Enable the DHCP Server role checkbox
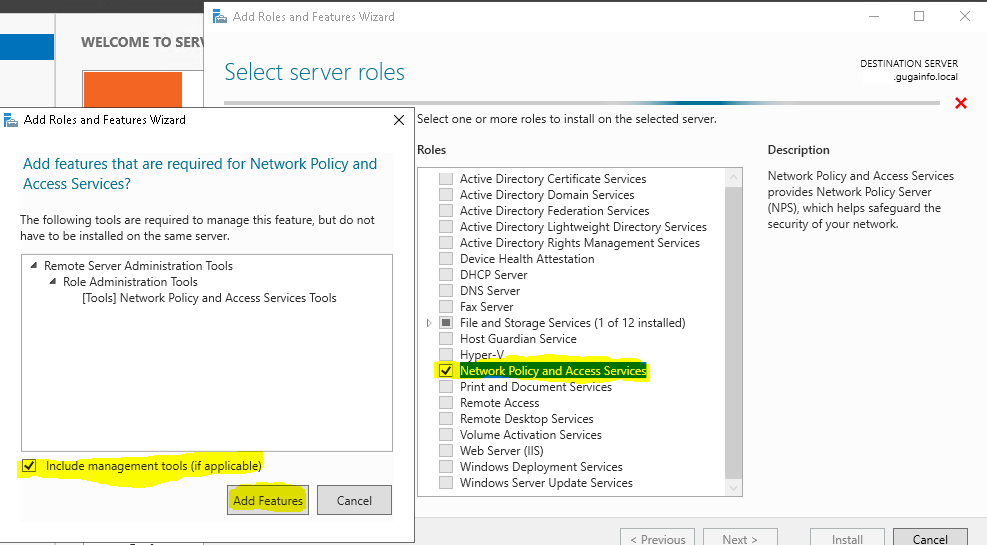Screen dimensions: 987x545 (x=446, y=275)
